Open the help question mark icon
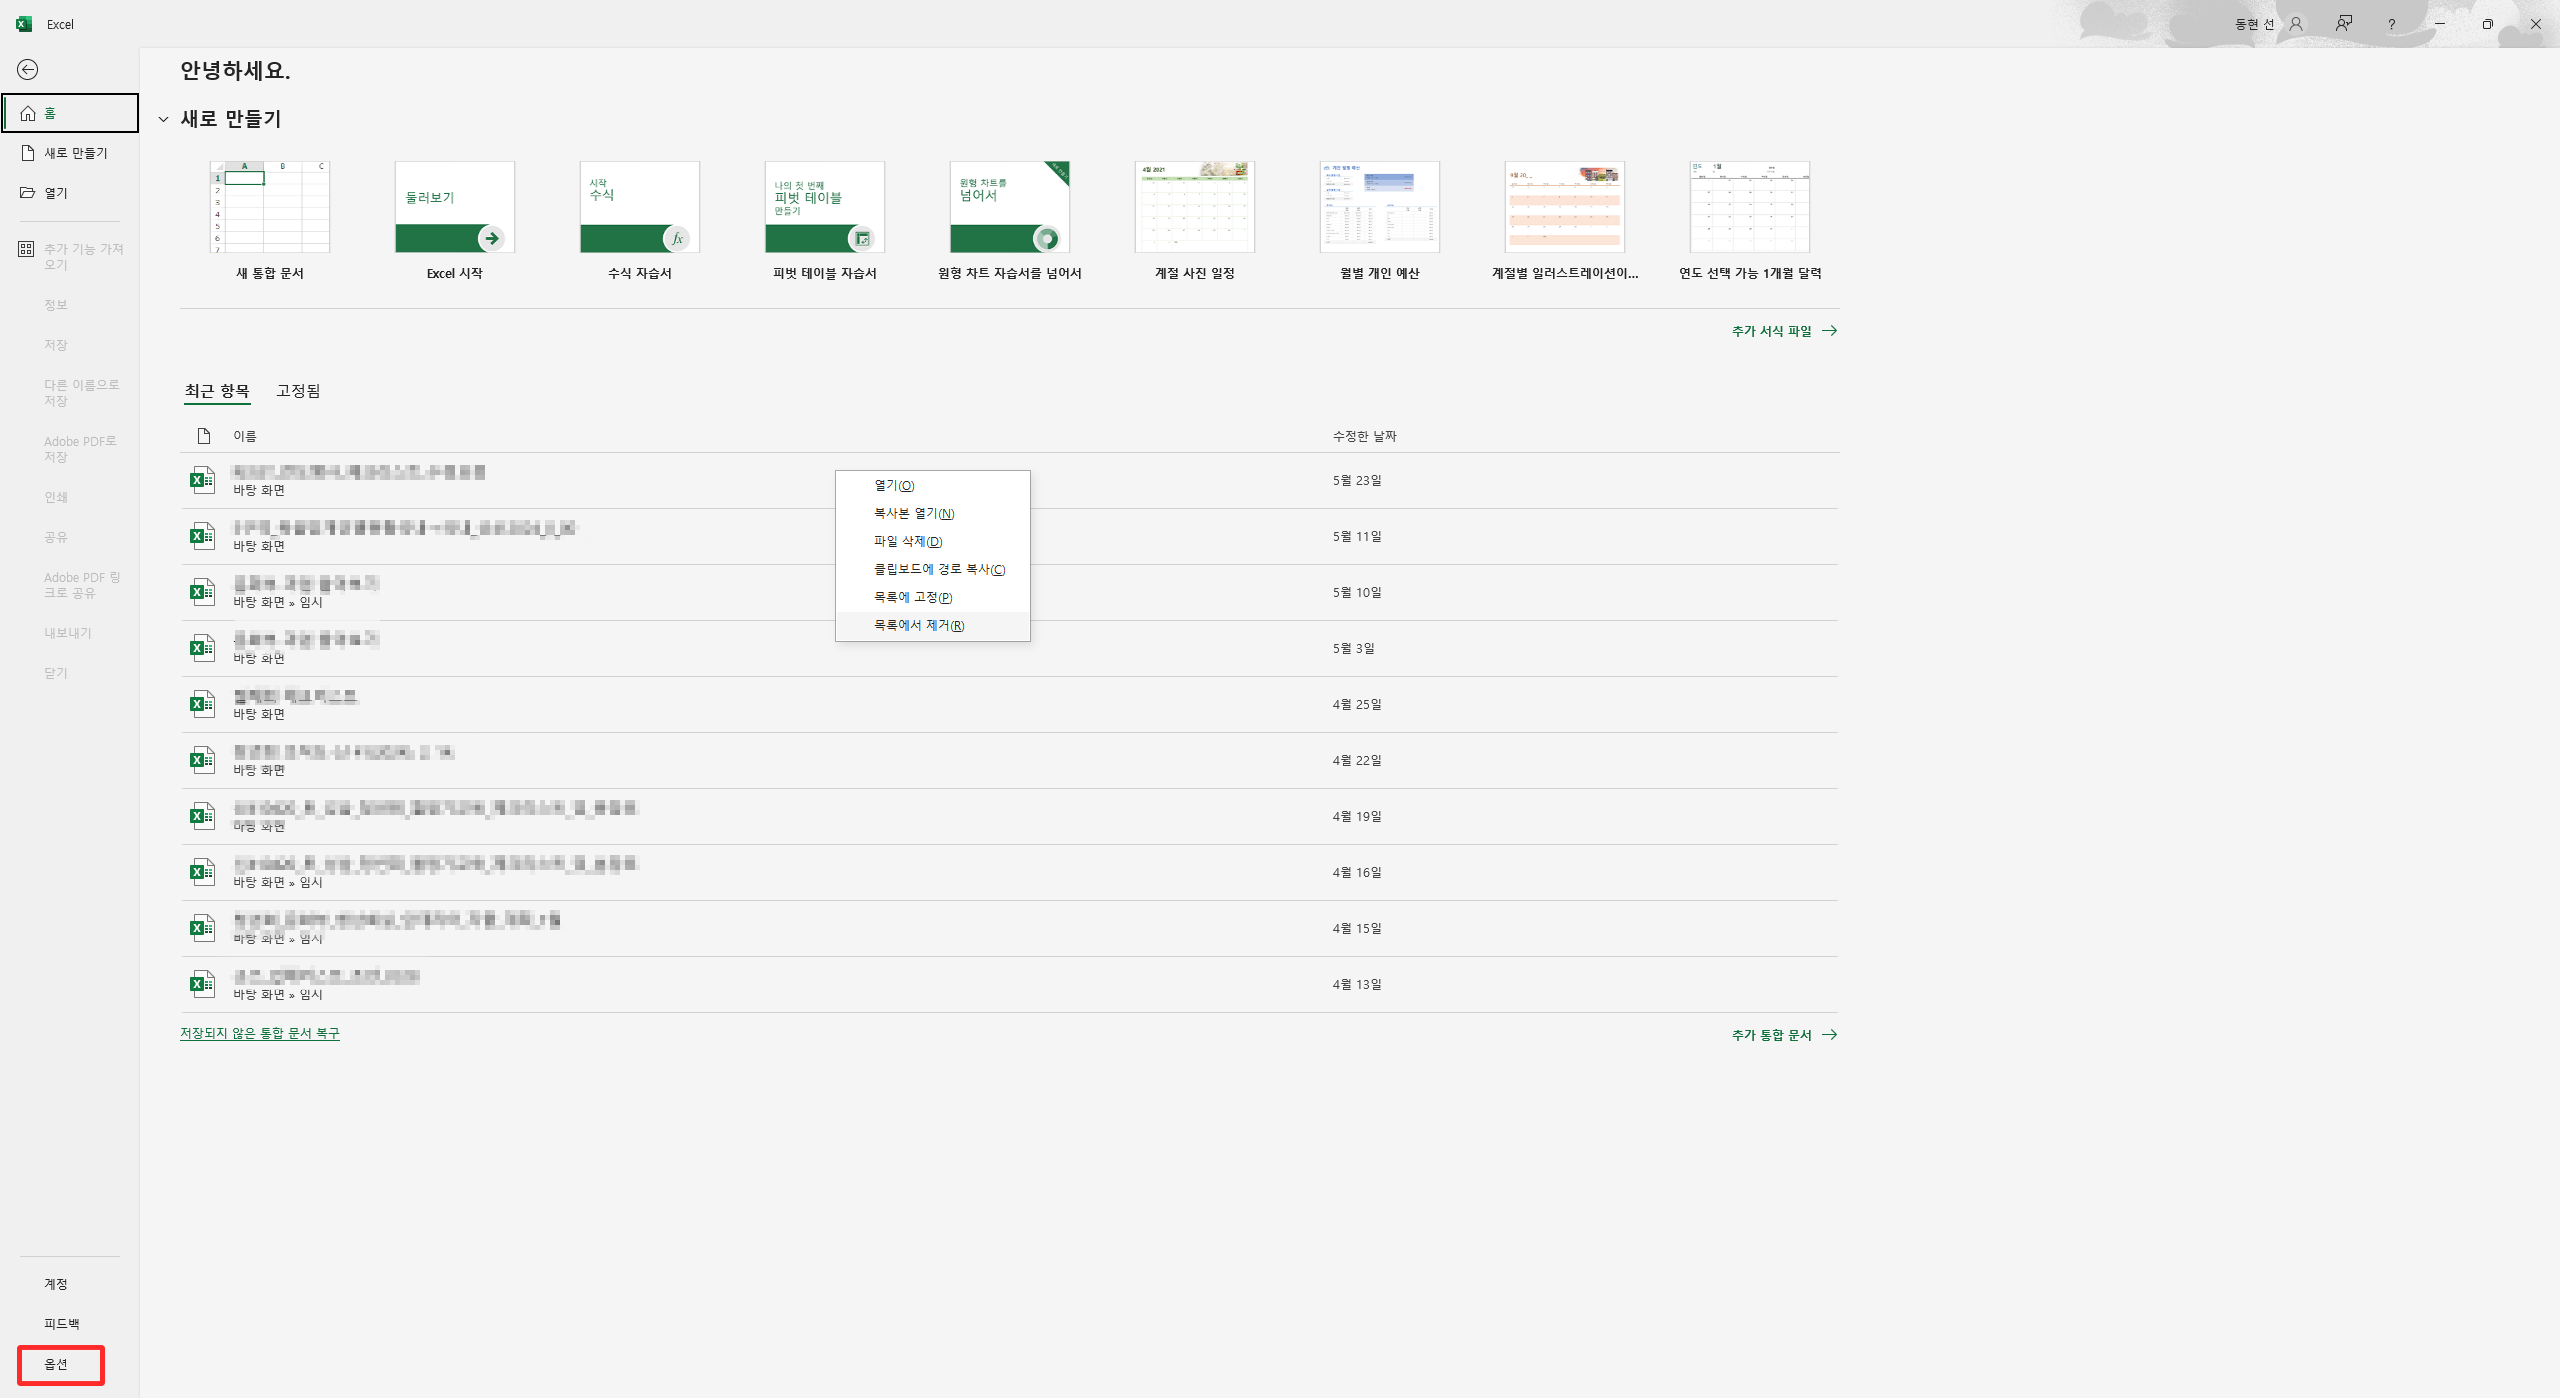Image resolution: width=2560 pixels, height=1398 pixels. [x=2391, y=24]
